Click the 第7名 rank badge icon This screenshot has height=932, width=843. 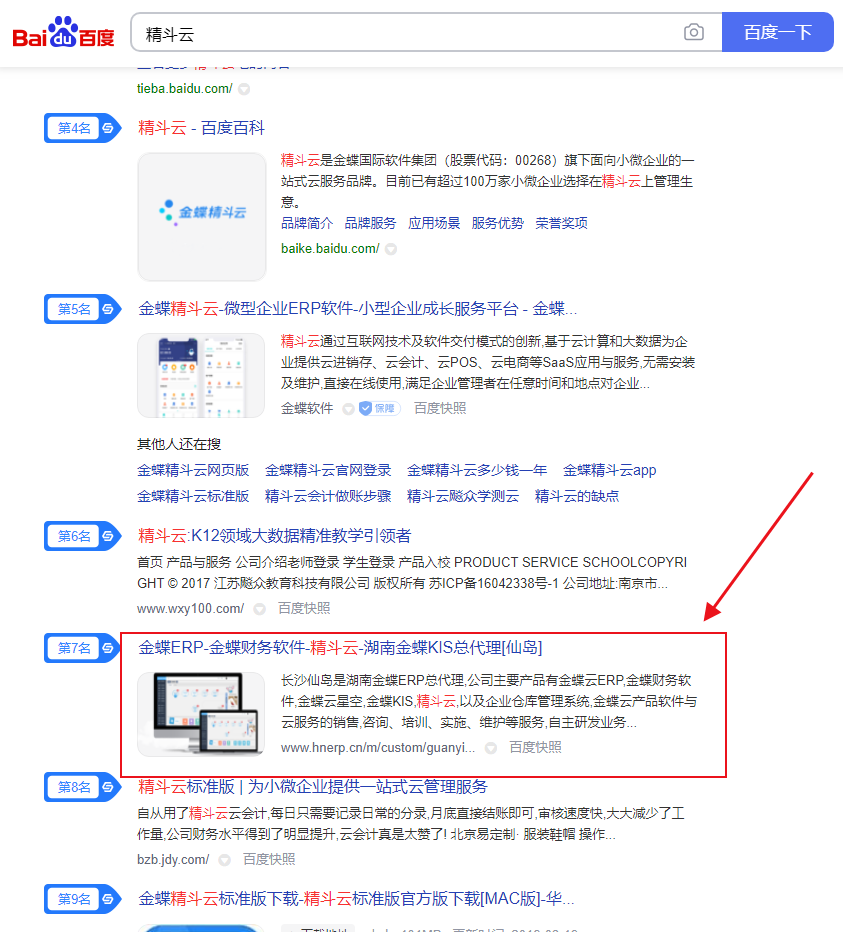(83, 648)
